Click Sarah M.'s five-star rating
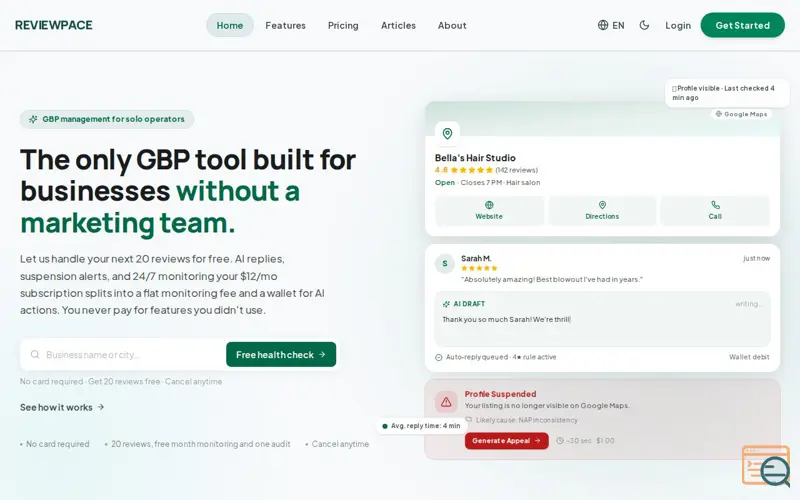 point(479,268)
